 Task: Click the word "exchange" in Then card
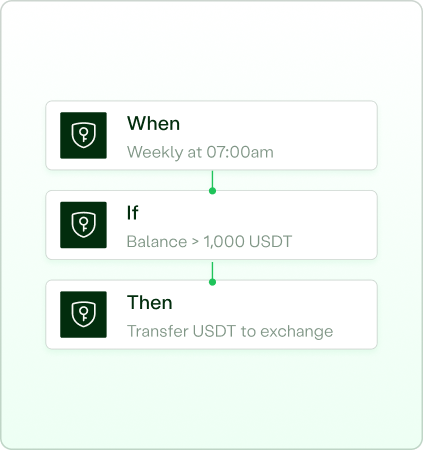(x=297, y=332)
